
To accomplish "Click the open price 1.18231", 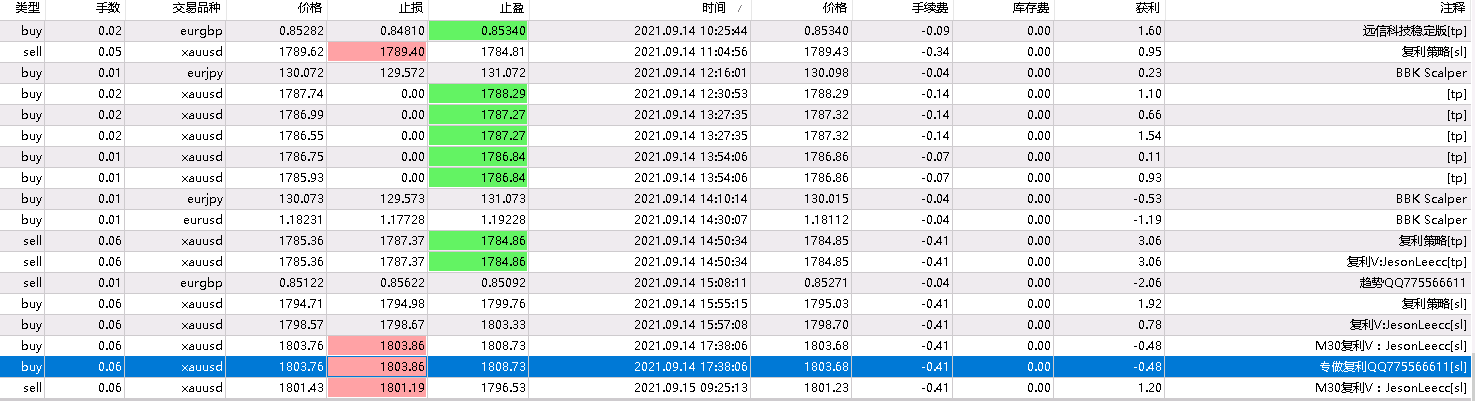I will 302,219.
